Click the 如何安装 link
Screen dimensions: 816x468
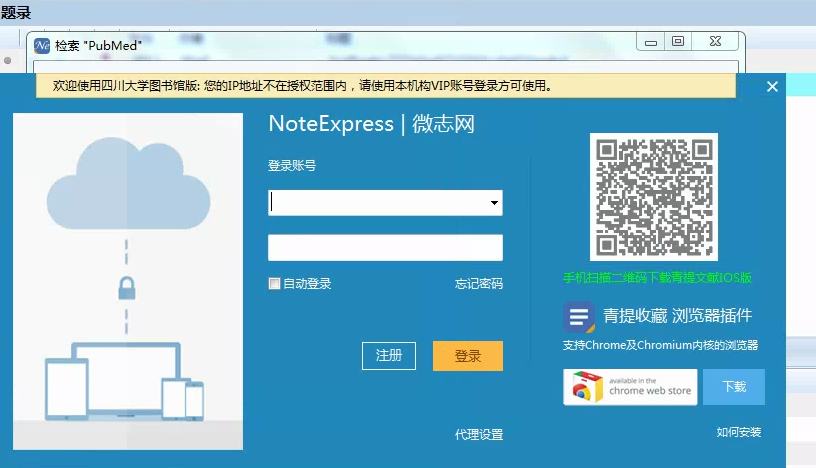(739, 433)
